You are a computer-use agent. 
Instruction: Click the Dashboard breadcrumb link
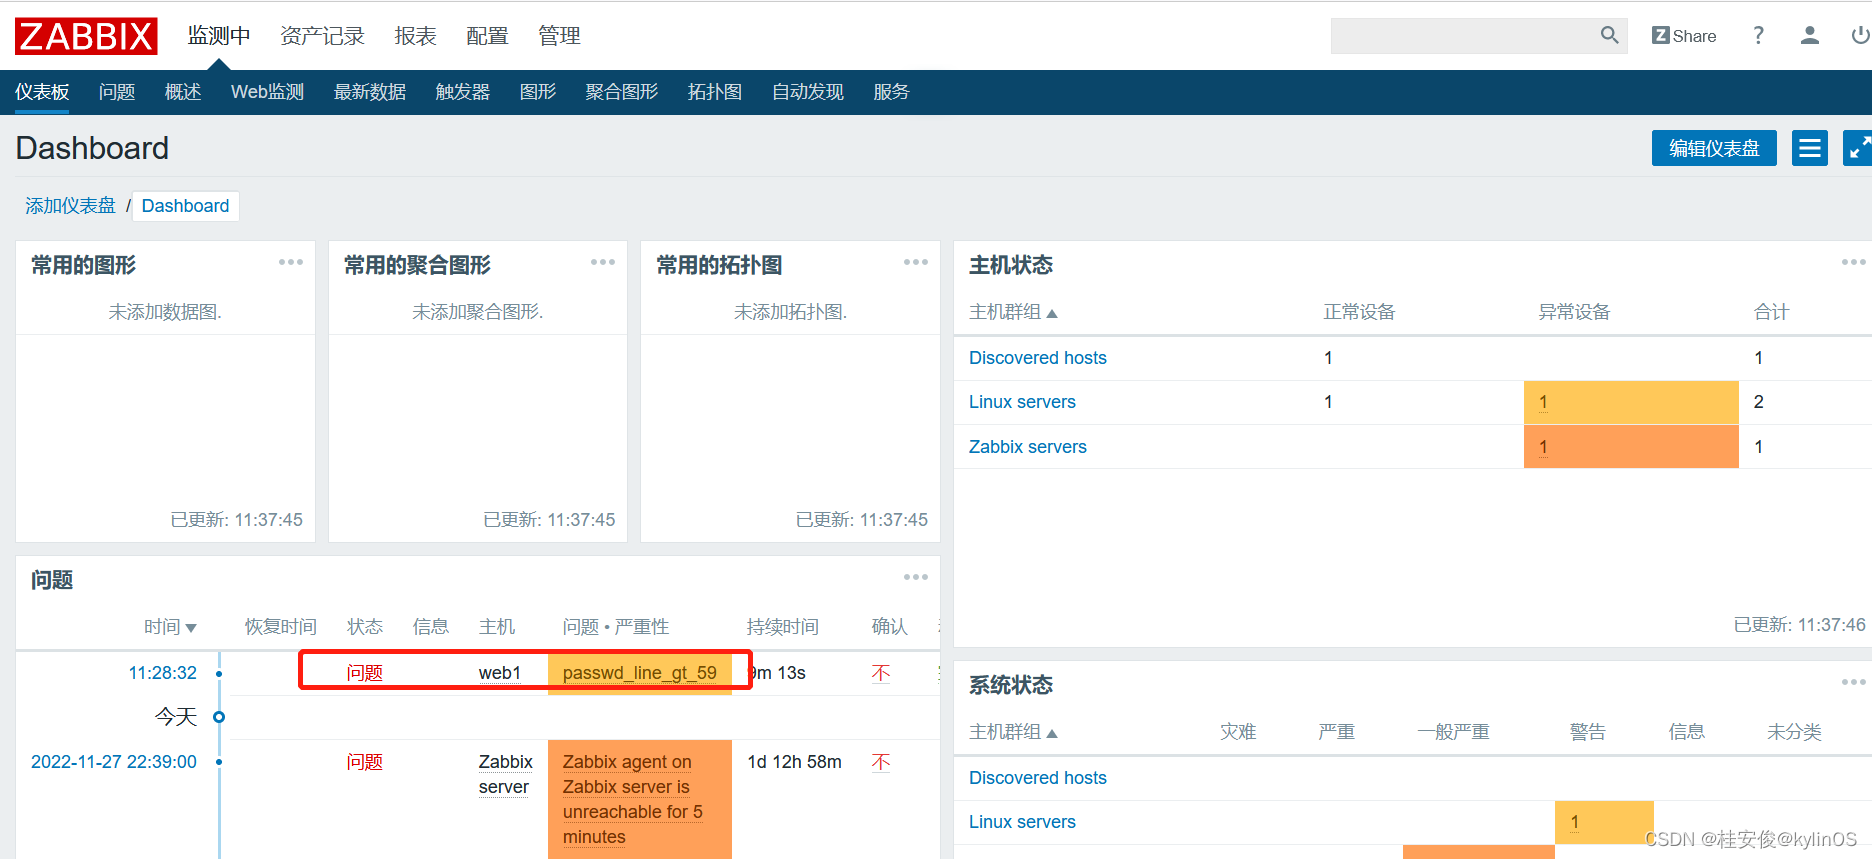click(185, 206)
